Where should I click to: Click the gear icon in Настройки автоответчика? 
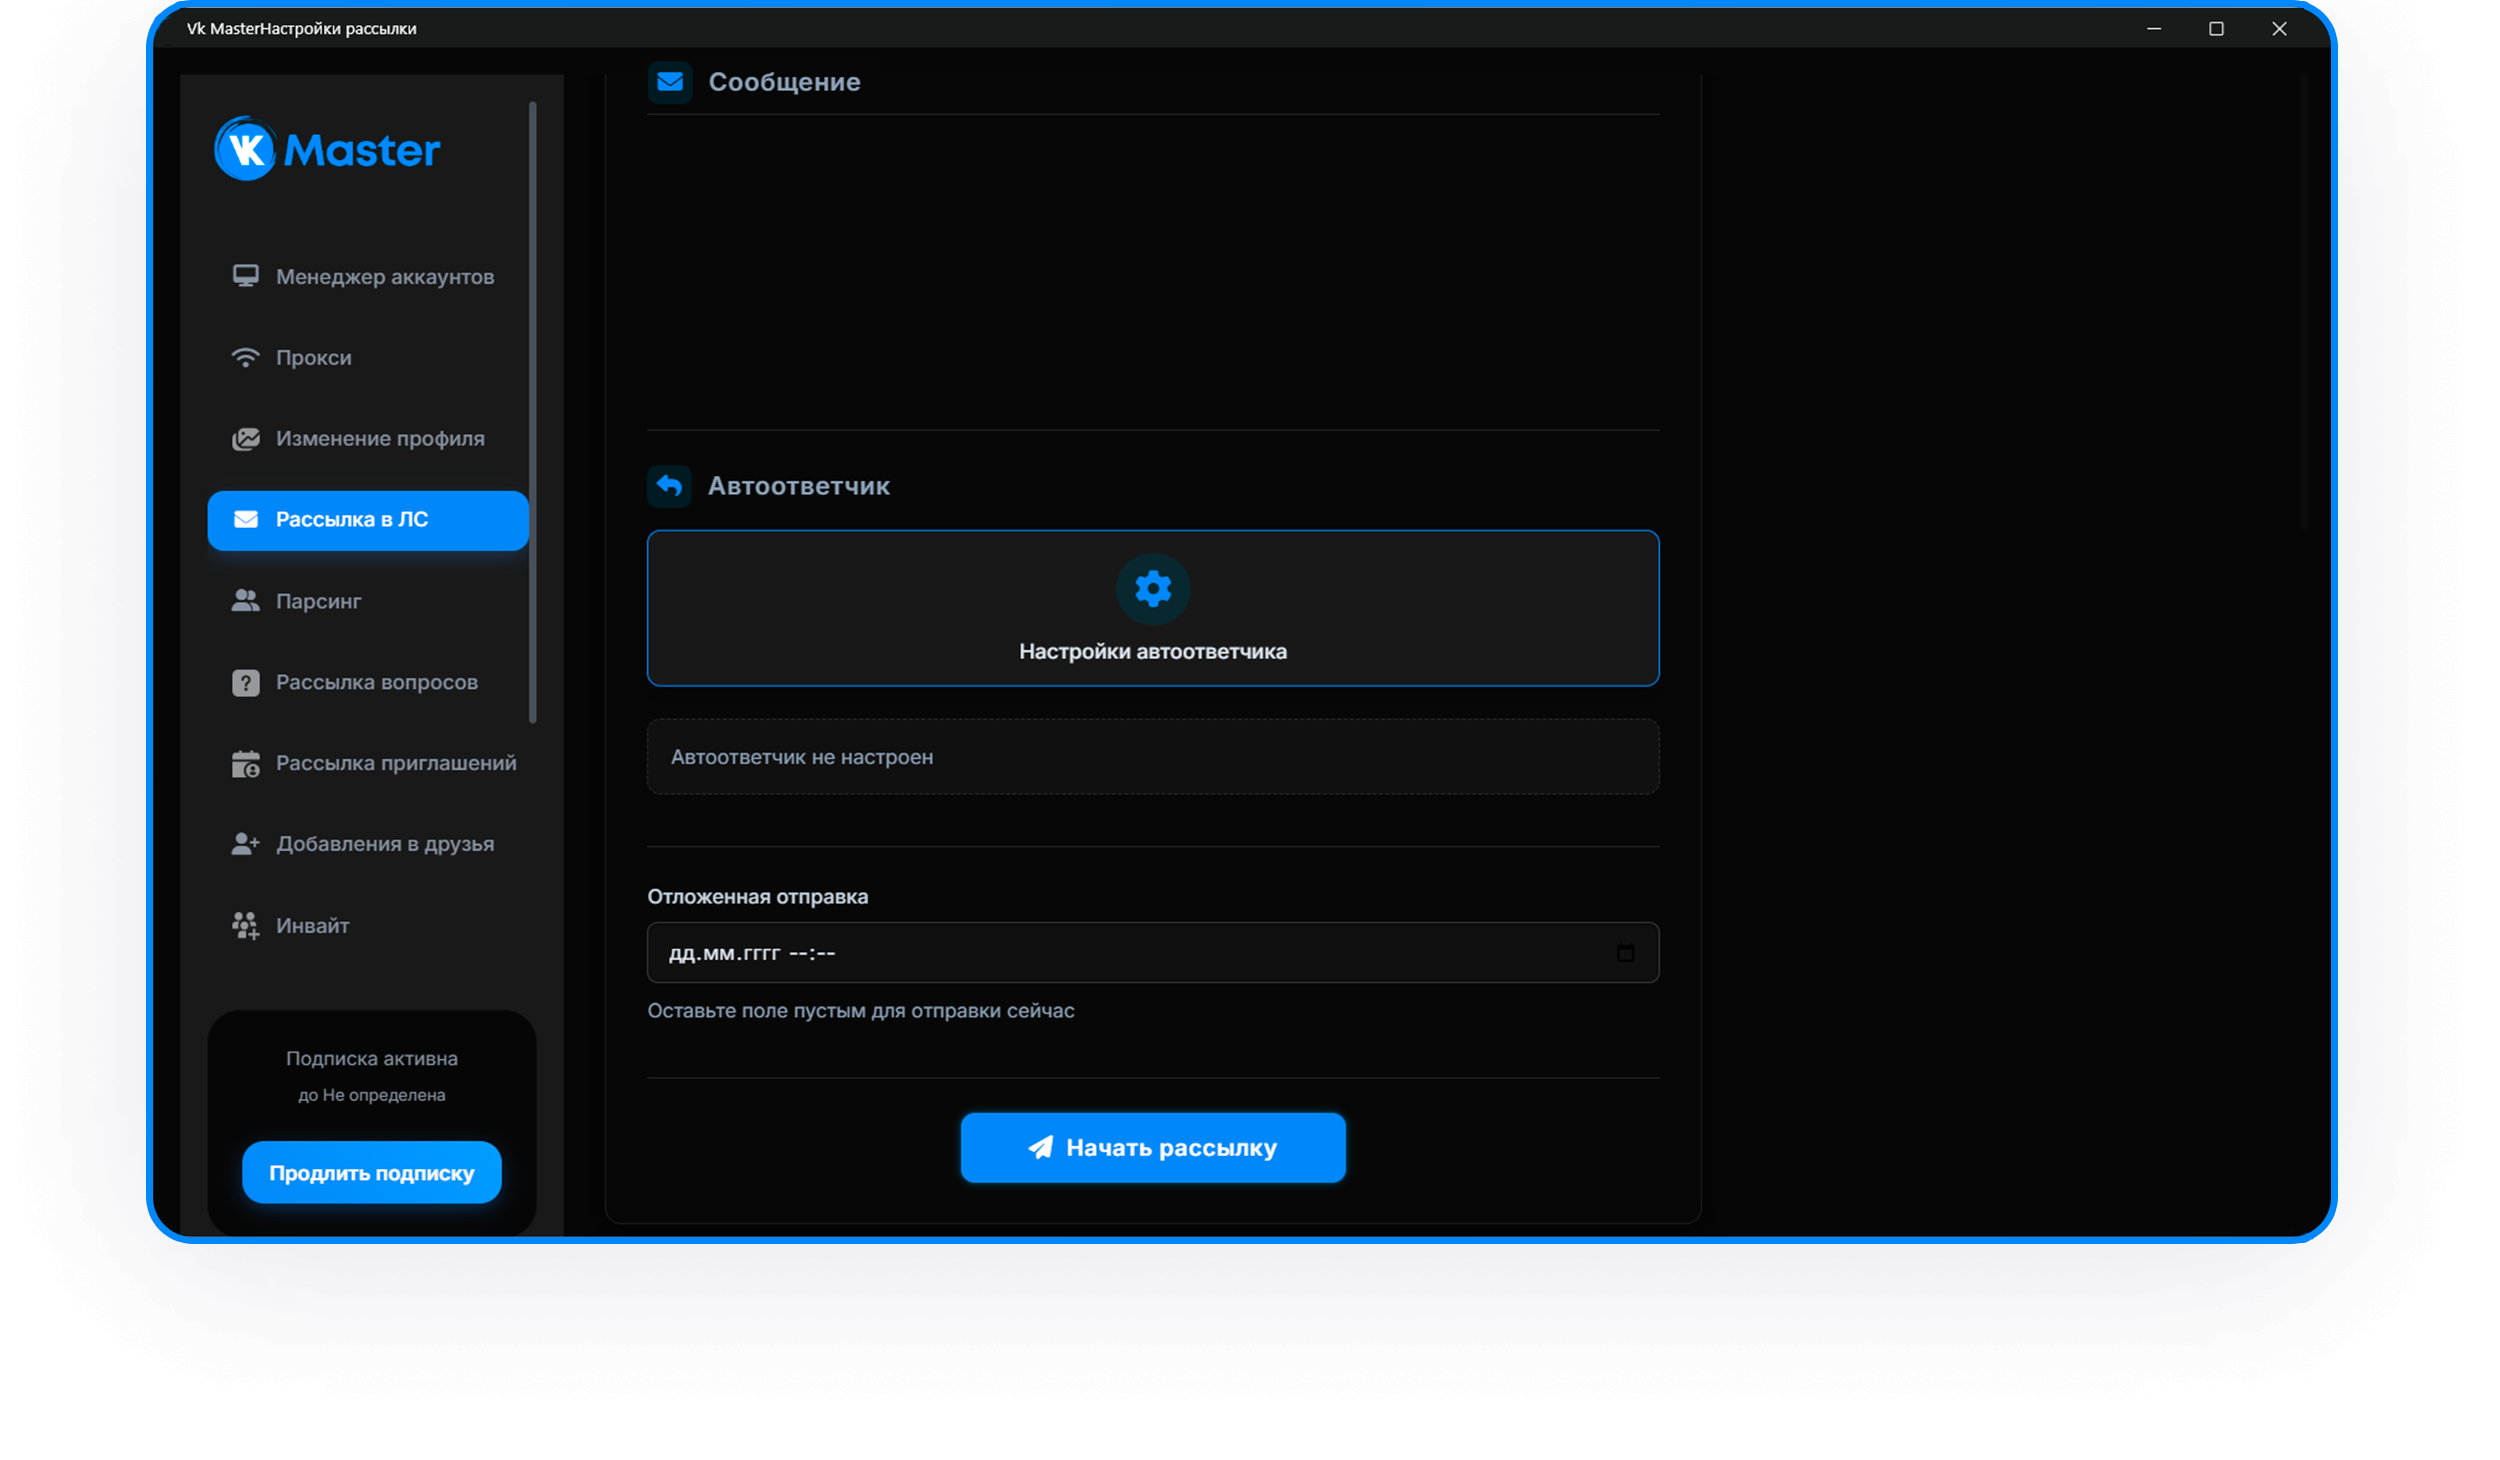coord(1152,589)
